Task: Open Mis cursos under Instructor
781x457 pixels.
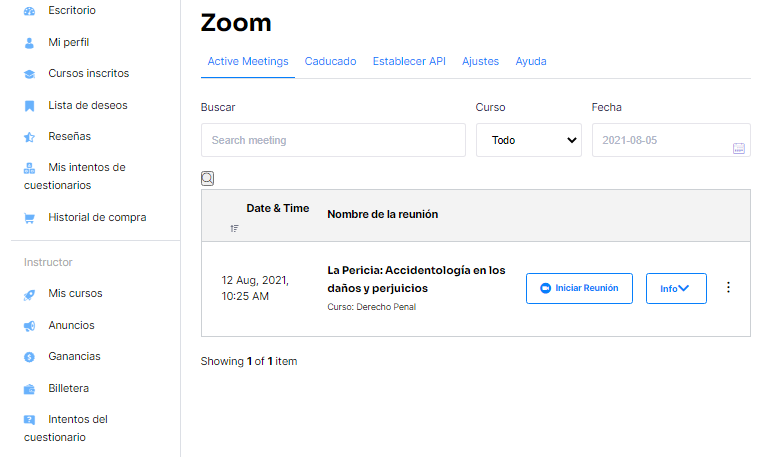Action: pos(75,293)
